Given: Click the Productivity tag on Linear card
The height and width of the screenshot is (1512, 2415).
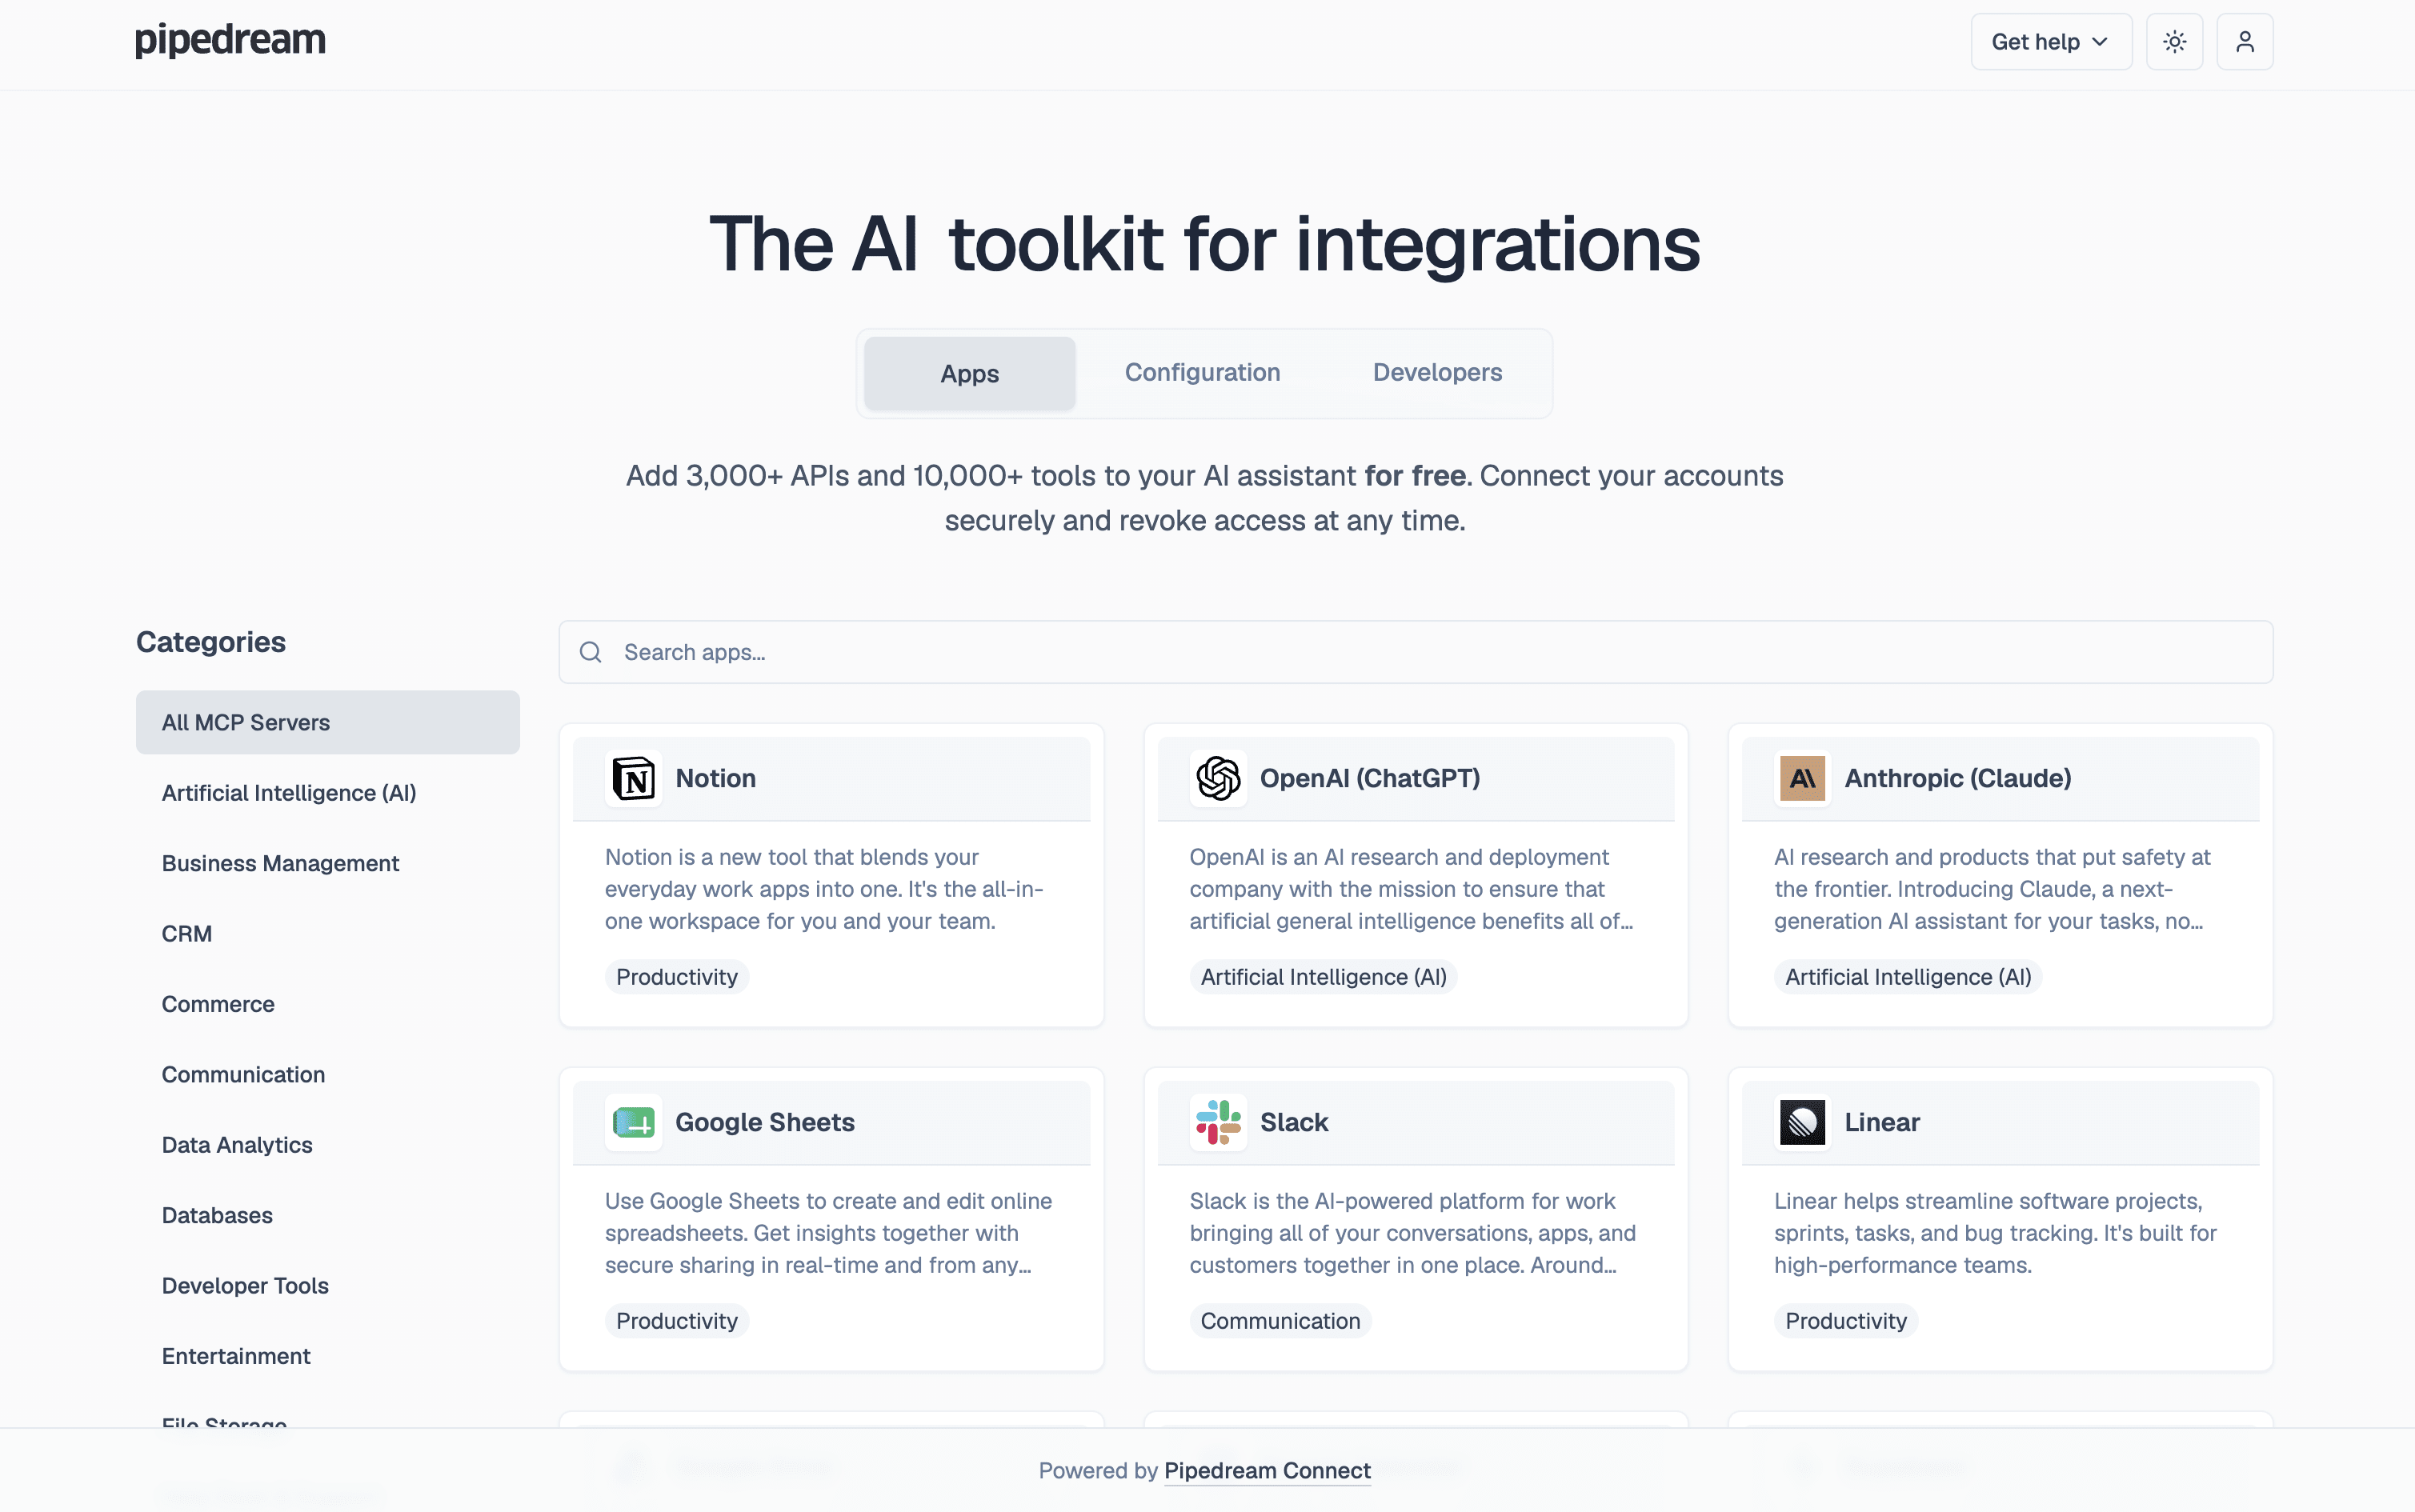Looking at the screenshot, I should point(1846,1321).
